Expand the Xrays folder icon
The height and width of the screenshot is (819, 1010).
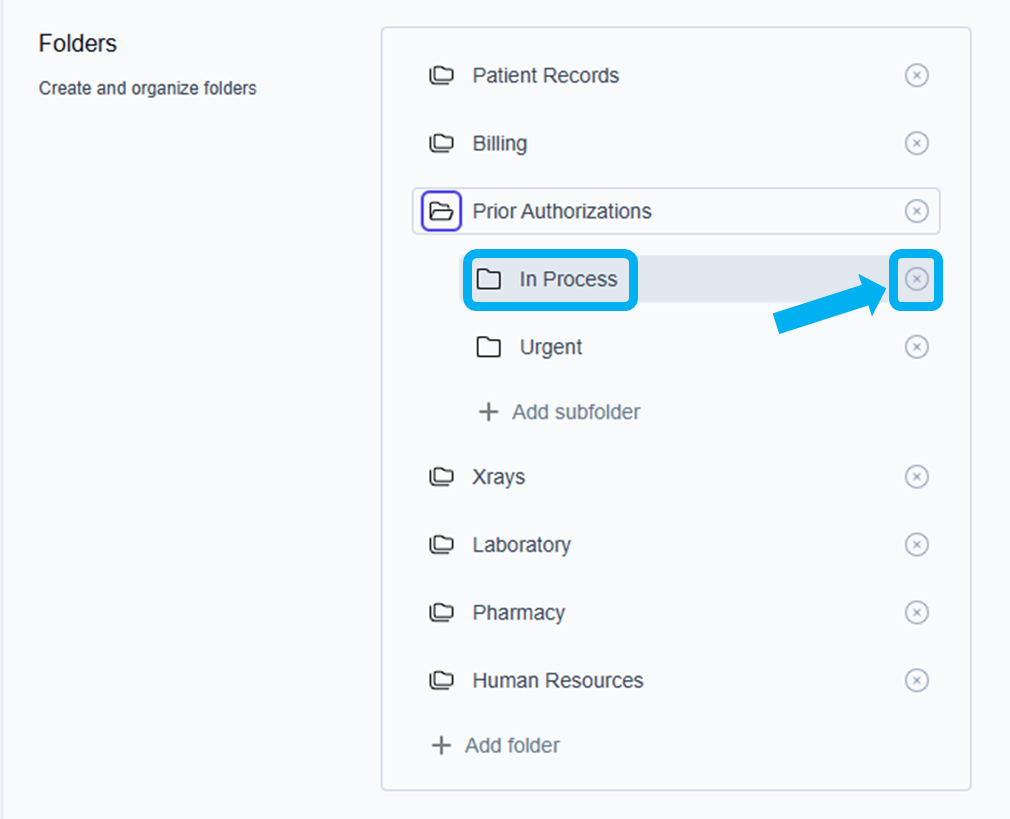coord(441,477)
